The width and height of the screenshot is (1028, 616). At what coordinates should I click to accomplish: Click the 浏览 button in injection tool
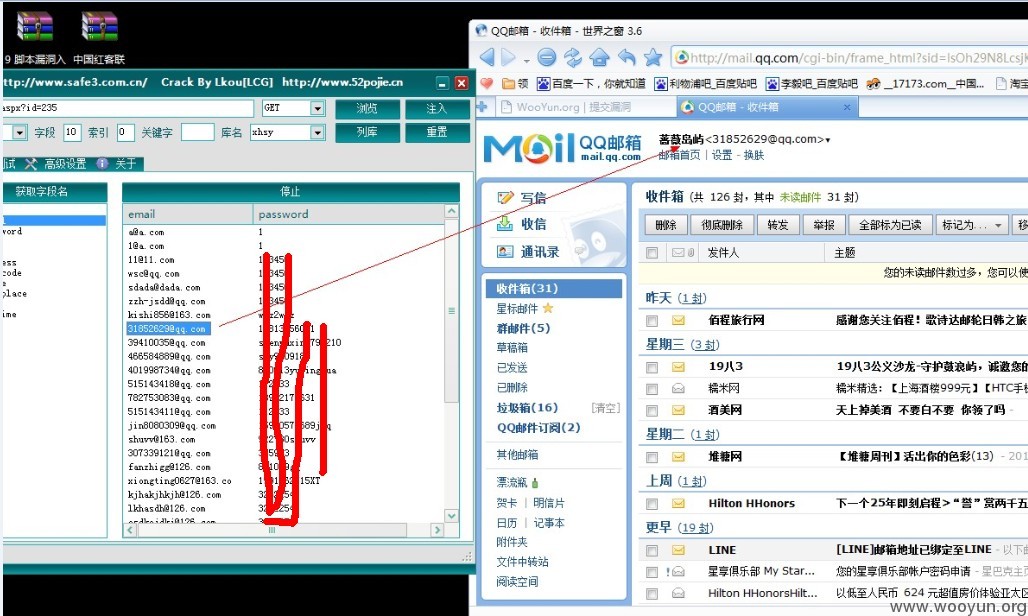point(367,108)
